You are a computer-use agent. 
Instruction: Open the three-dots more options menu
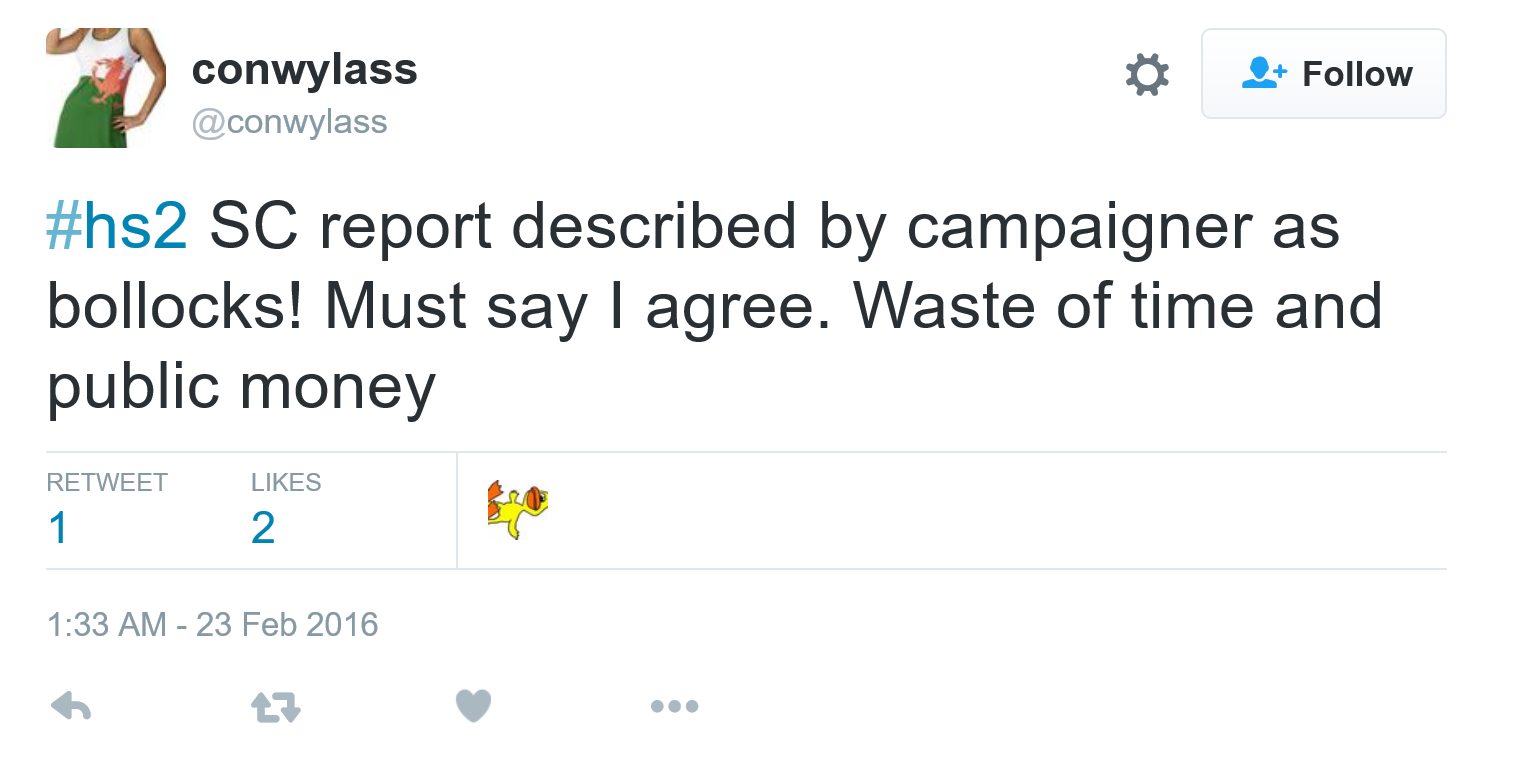click(674, 707)
